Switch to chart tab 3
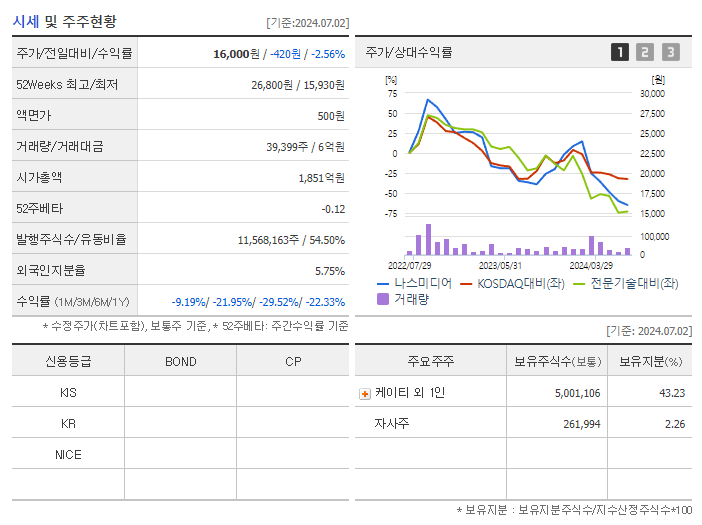The height and width of the screenshot is (525, 702). tap(671, 52)
